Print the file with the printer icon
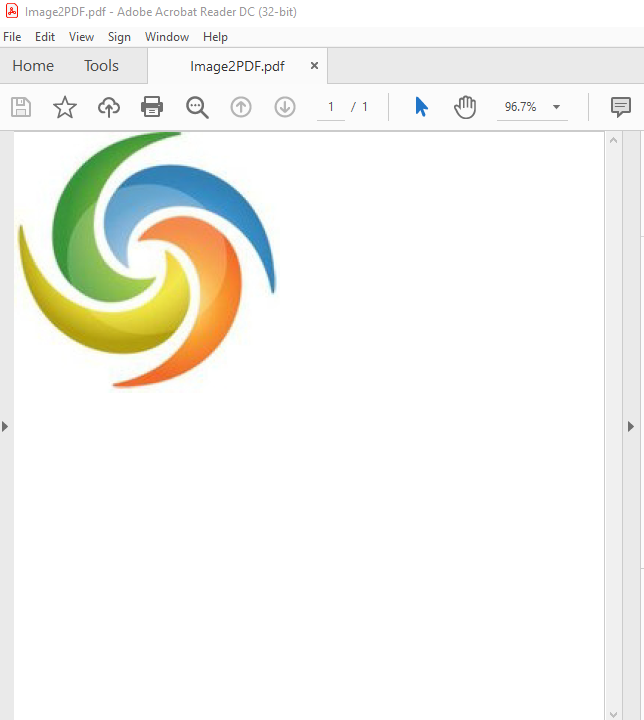 (152, 107)
